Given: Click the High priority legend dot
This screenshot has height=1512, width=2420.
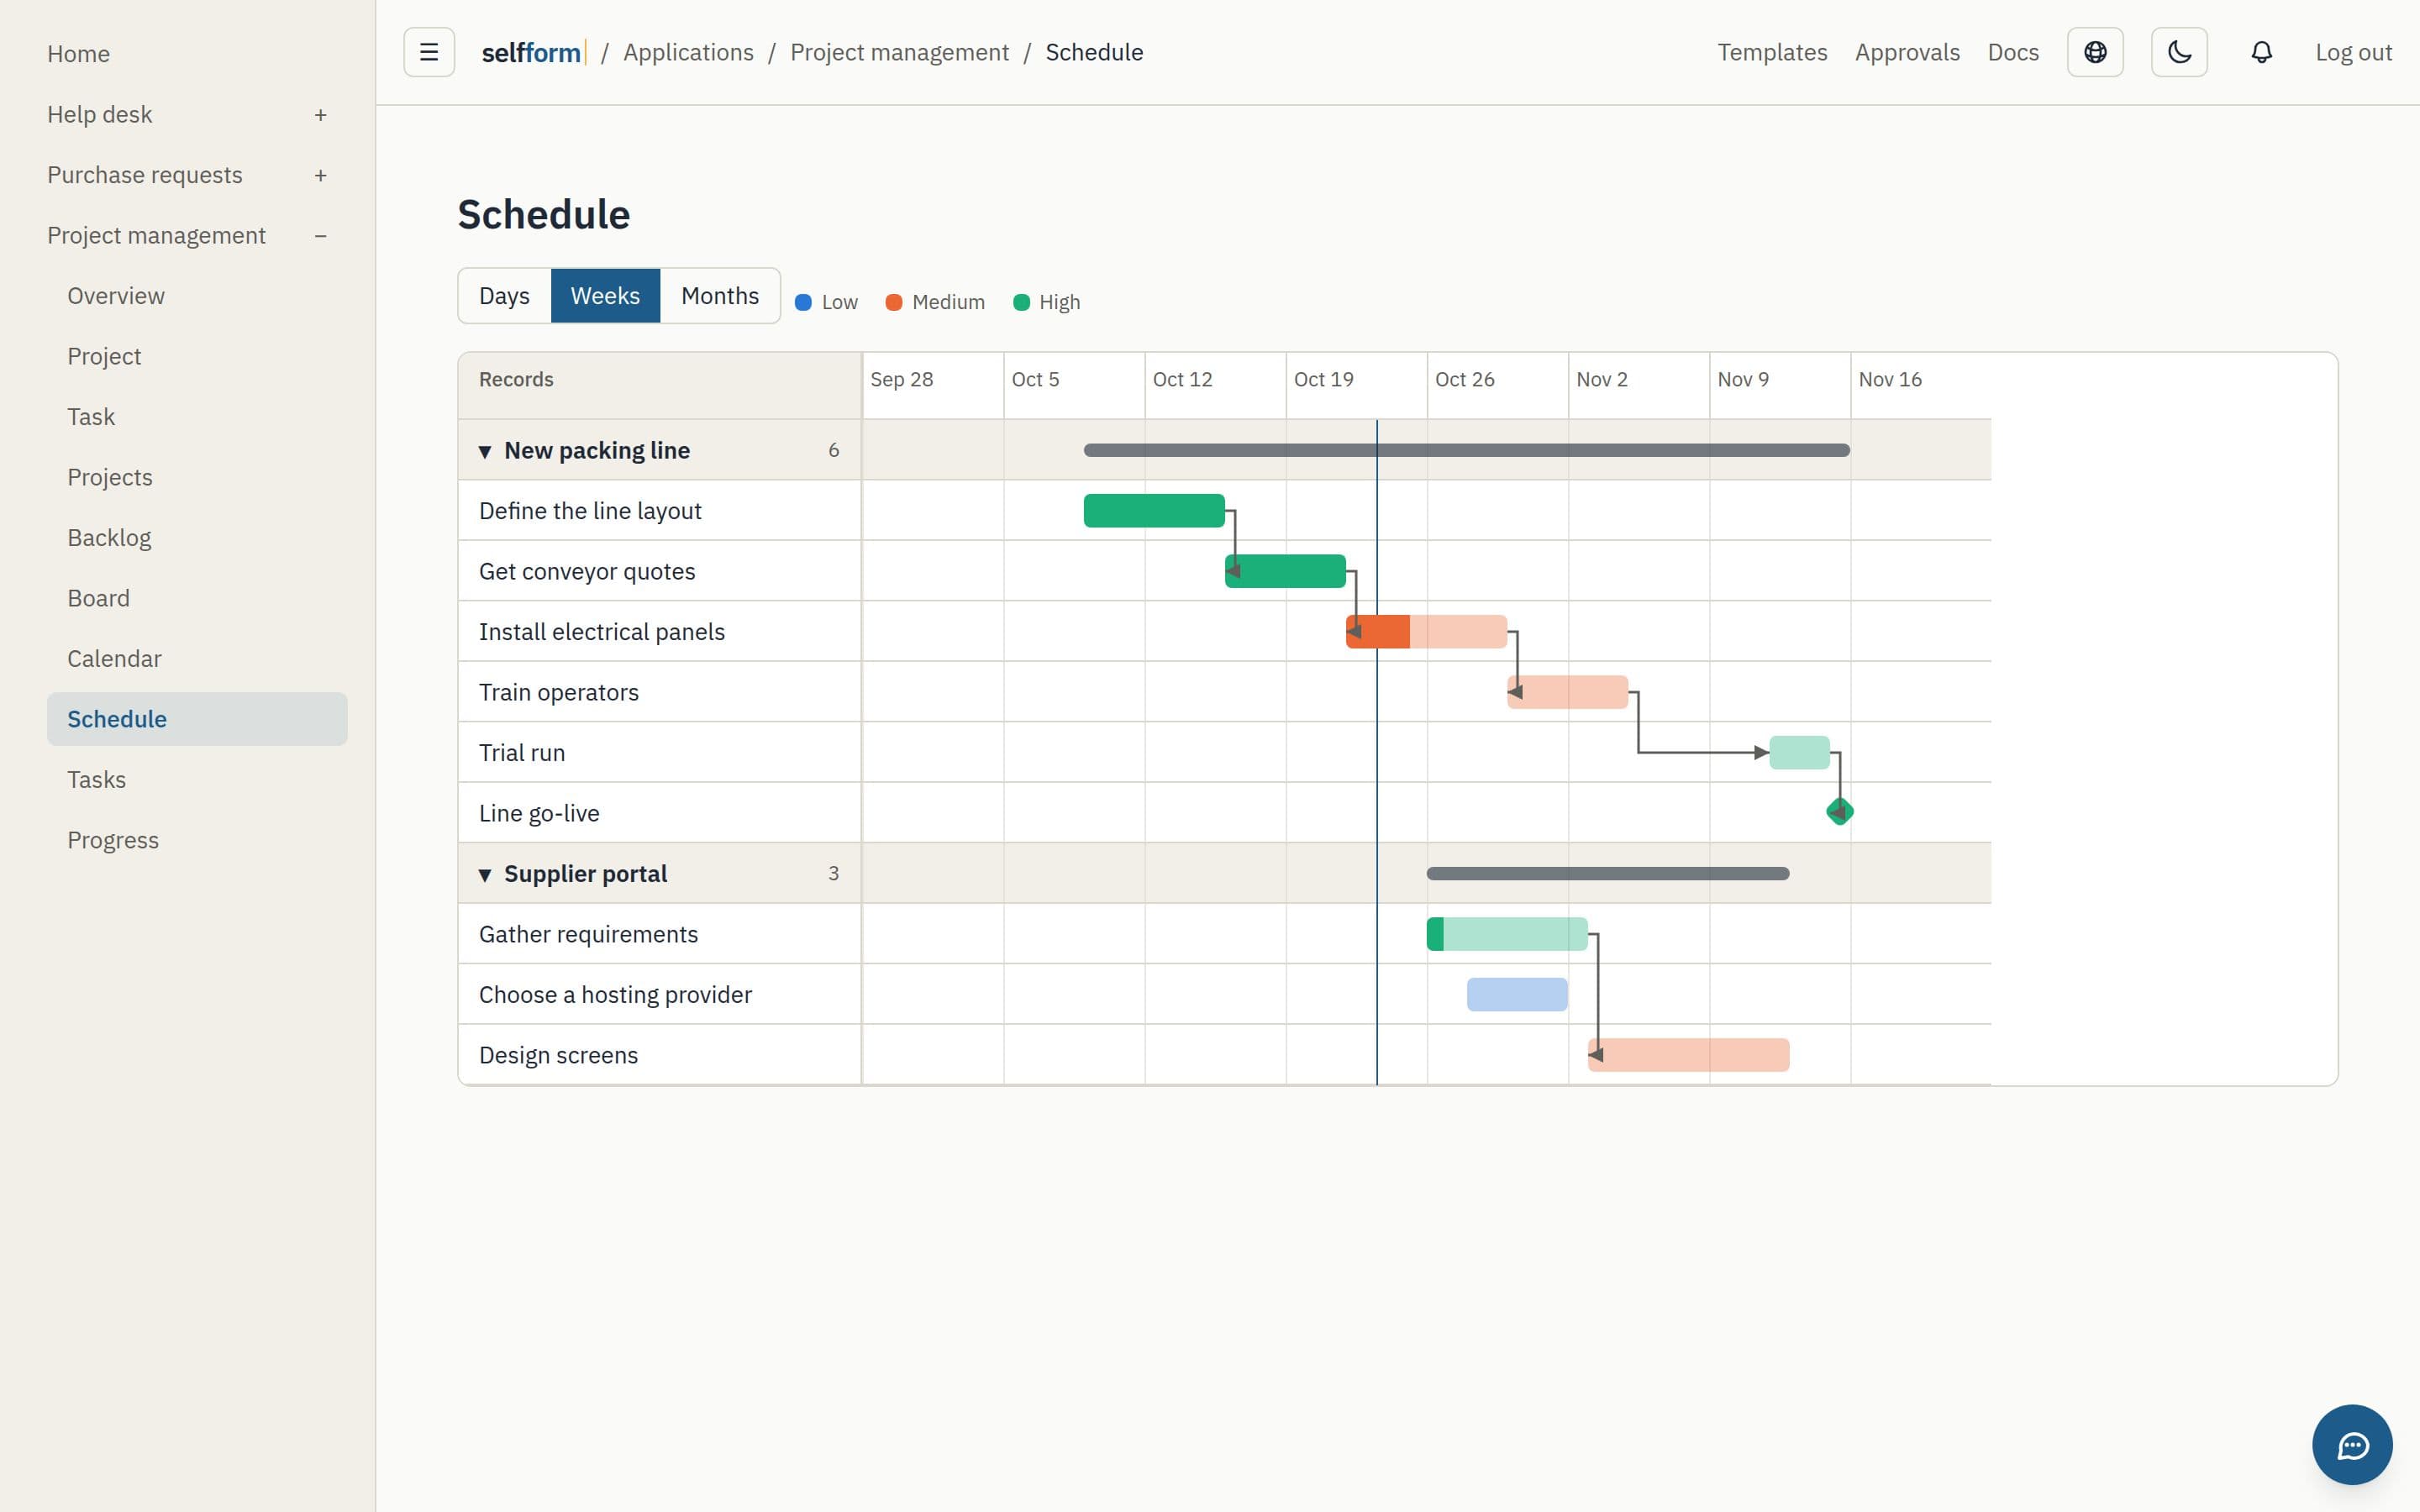Looking at the screenshot, I should (1021, 302).
